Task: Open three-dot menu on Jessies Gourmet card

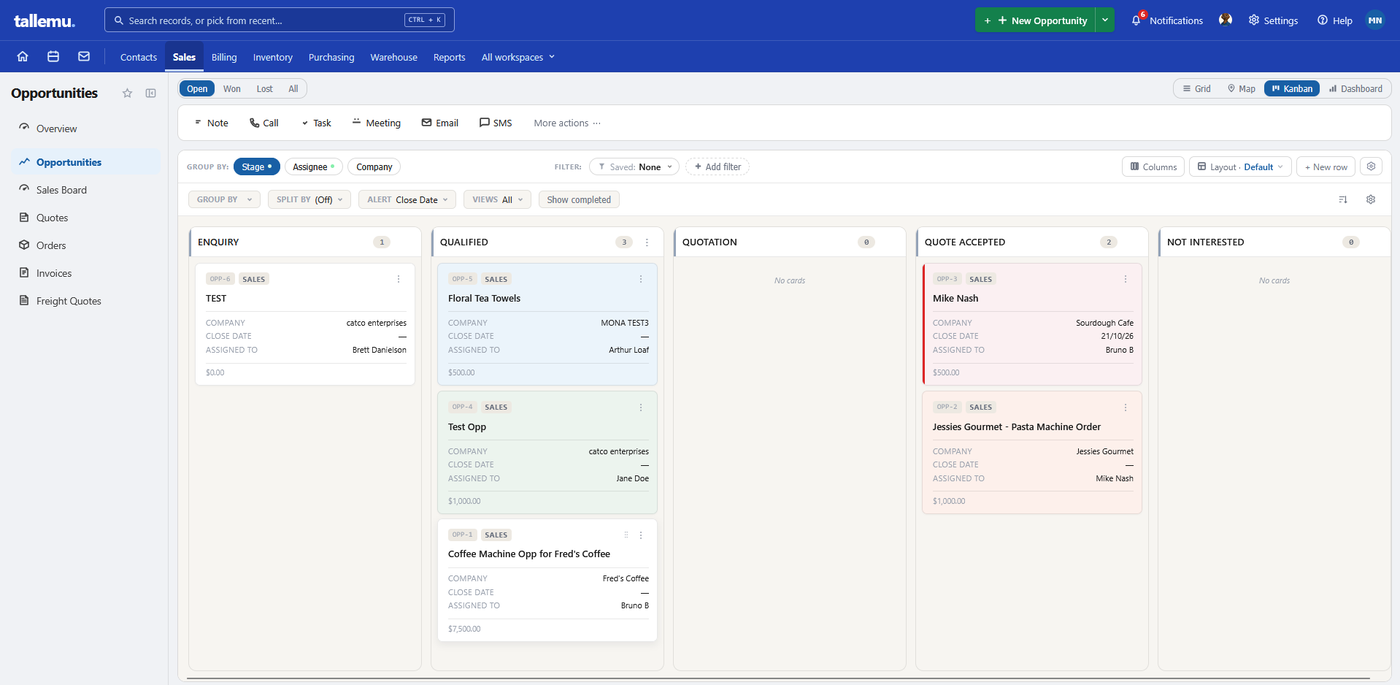Action: point(1125,407)
